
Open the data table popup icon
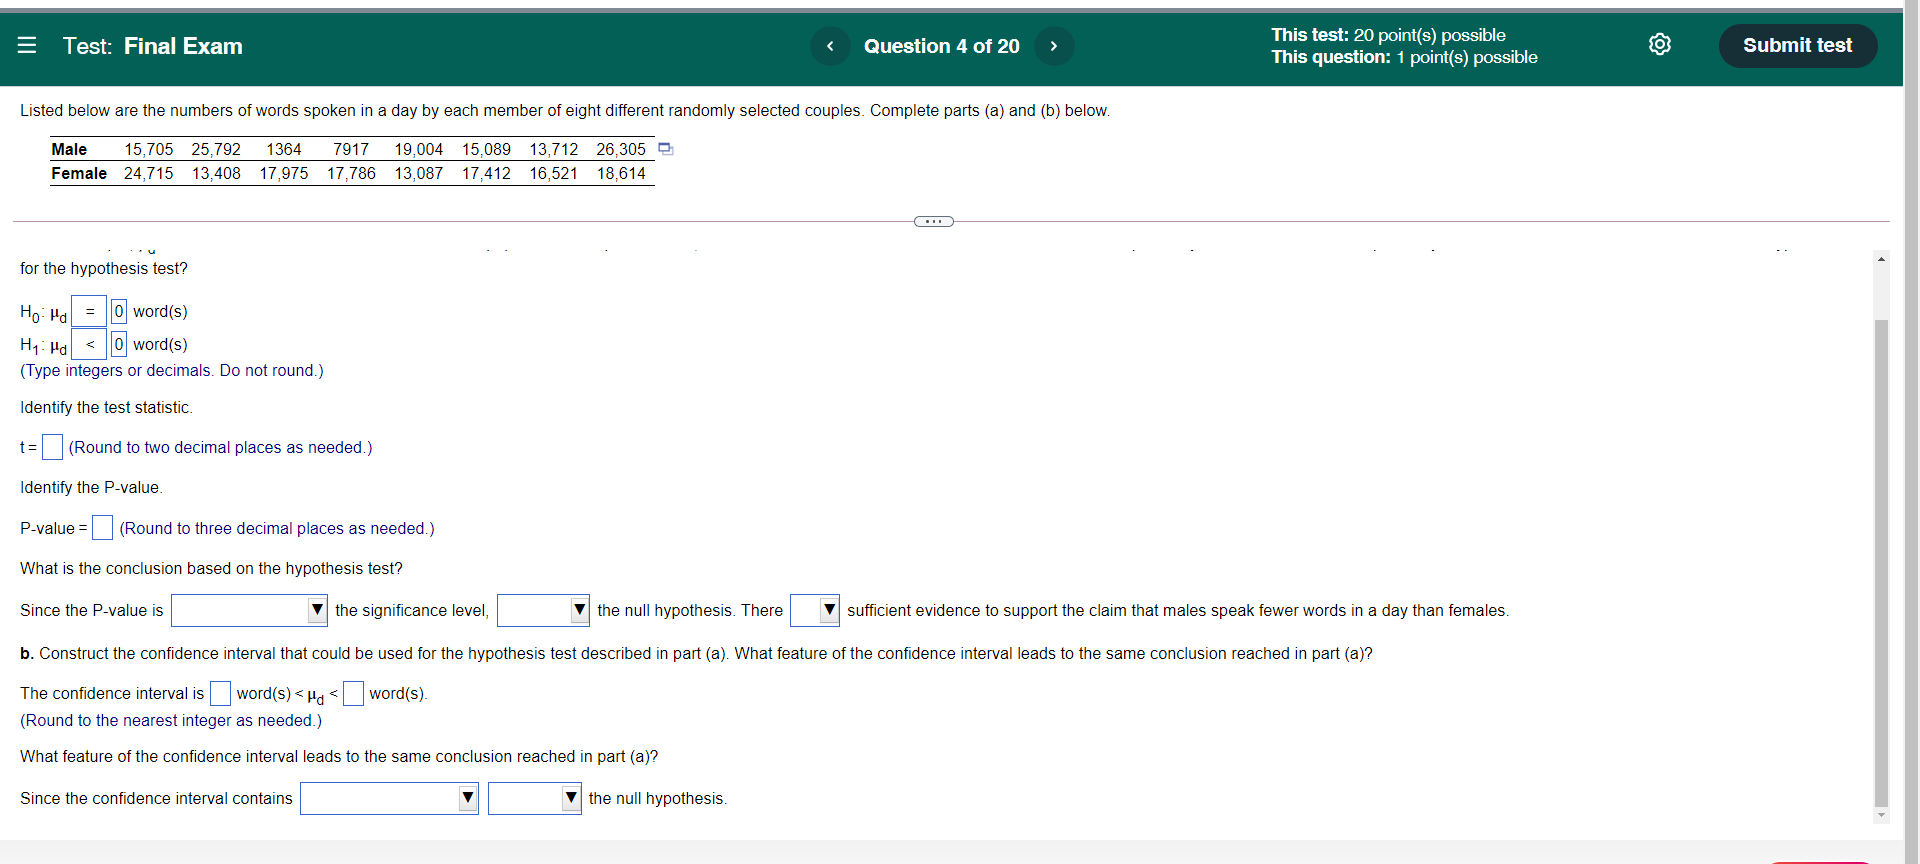pyautogui.click(x=666, y=149)
